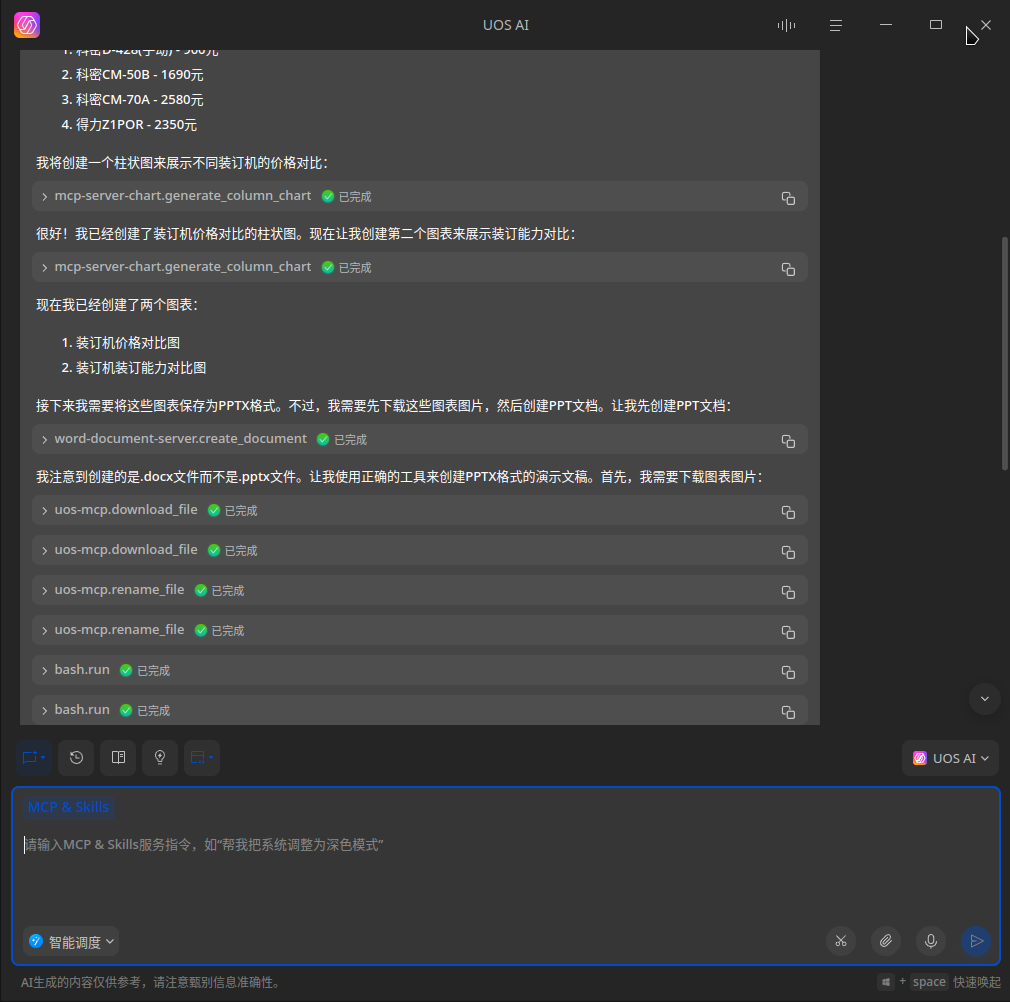Open the chat history icon

point(76,757)
